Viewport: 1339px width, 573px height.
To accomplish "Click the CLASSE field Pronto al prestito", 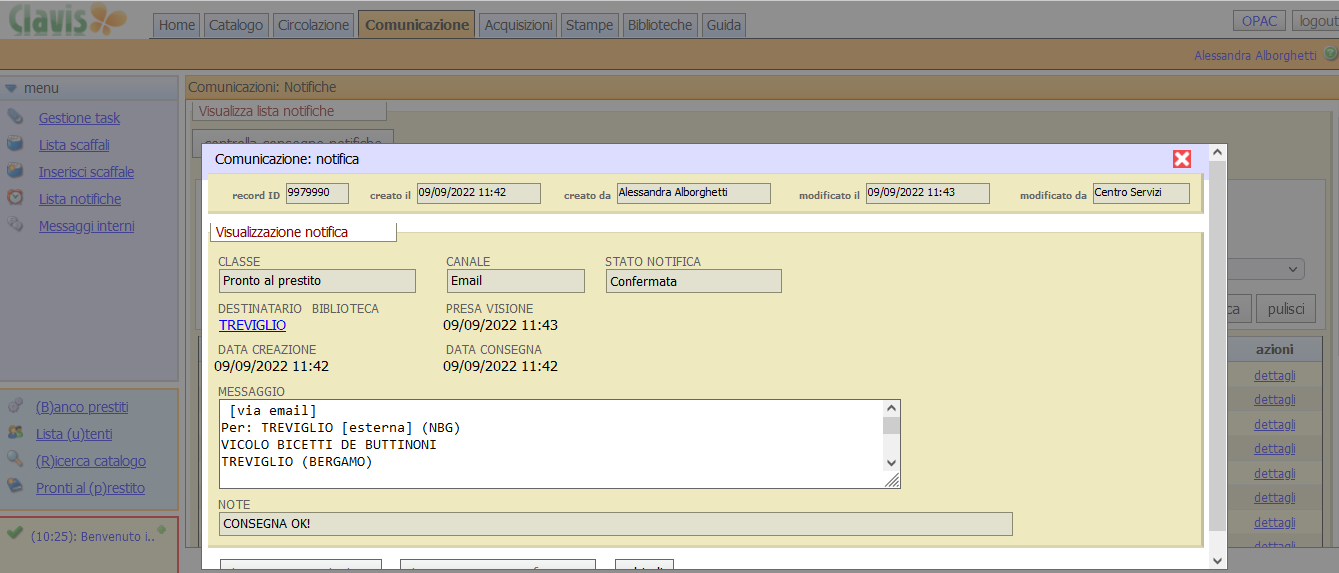I will [317, 281].
